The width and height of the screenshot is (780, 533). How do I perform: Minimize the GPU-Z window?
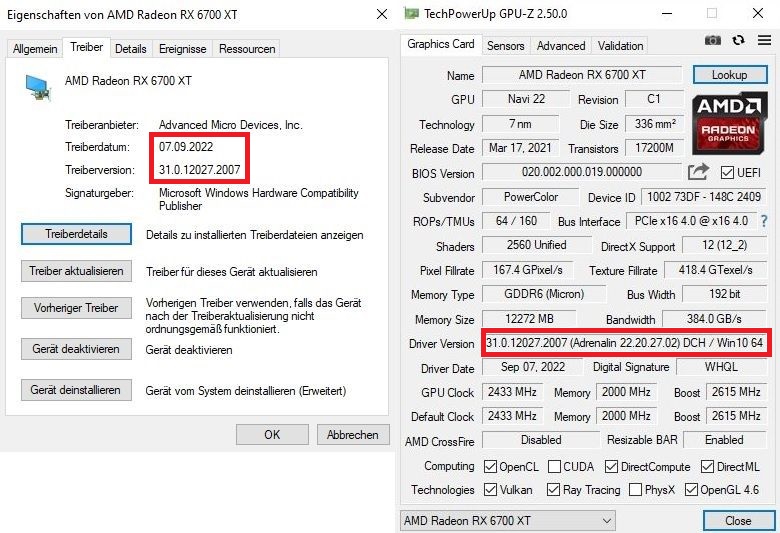(667, 13)
